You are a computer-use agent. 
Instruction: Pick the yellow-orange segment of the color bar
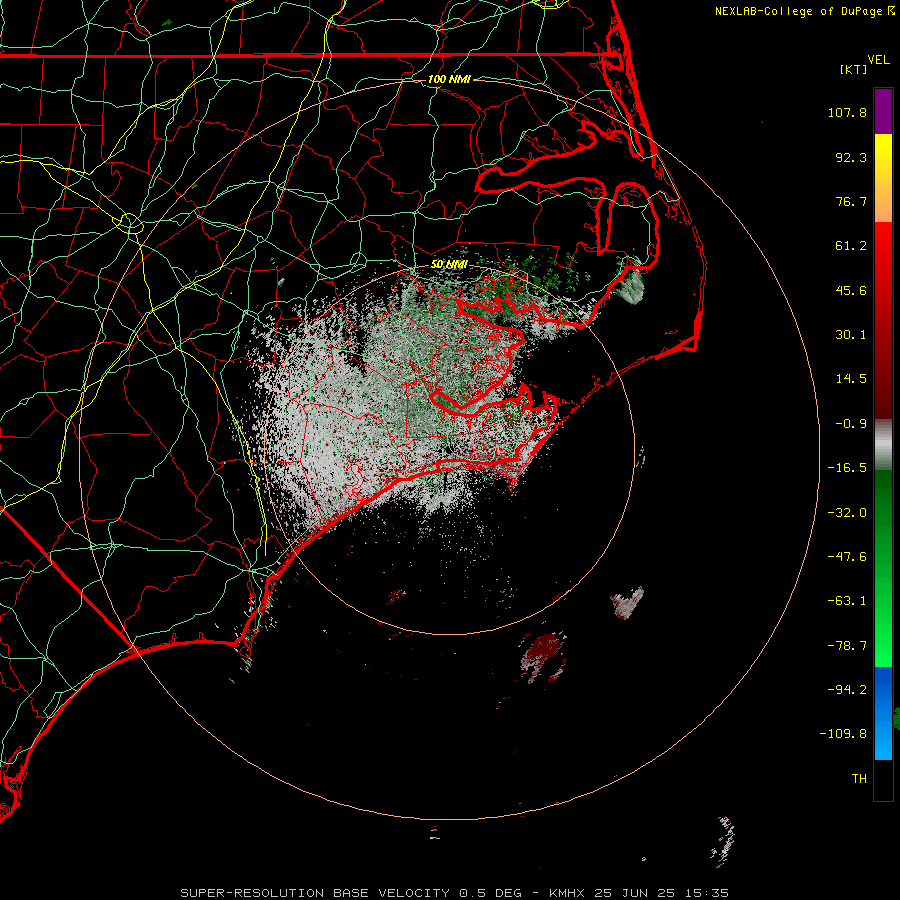click(x=883, y=178)
